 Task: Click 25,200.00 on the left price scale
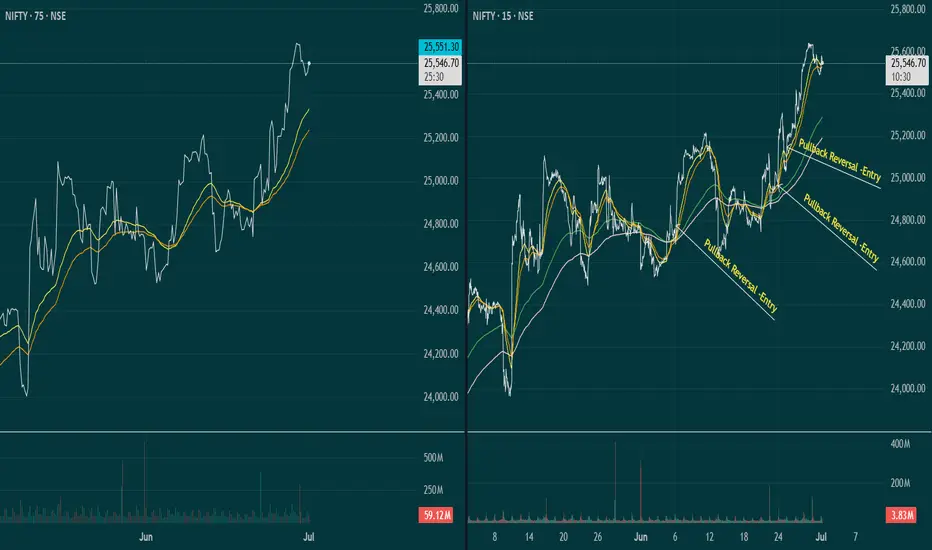[440, 137]
